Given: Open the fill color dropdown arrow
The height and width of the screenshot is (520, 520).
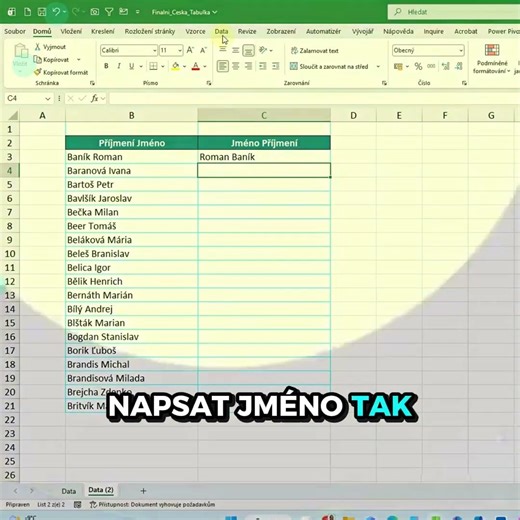Looking at the screenshot, I should coord(184,66).
